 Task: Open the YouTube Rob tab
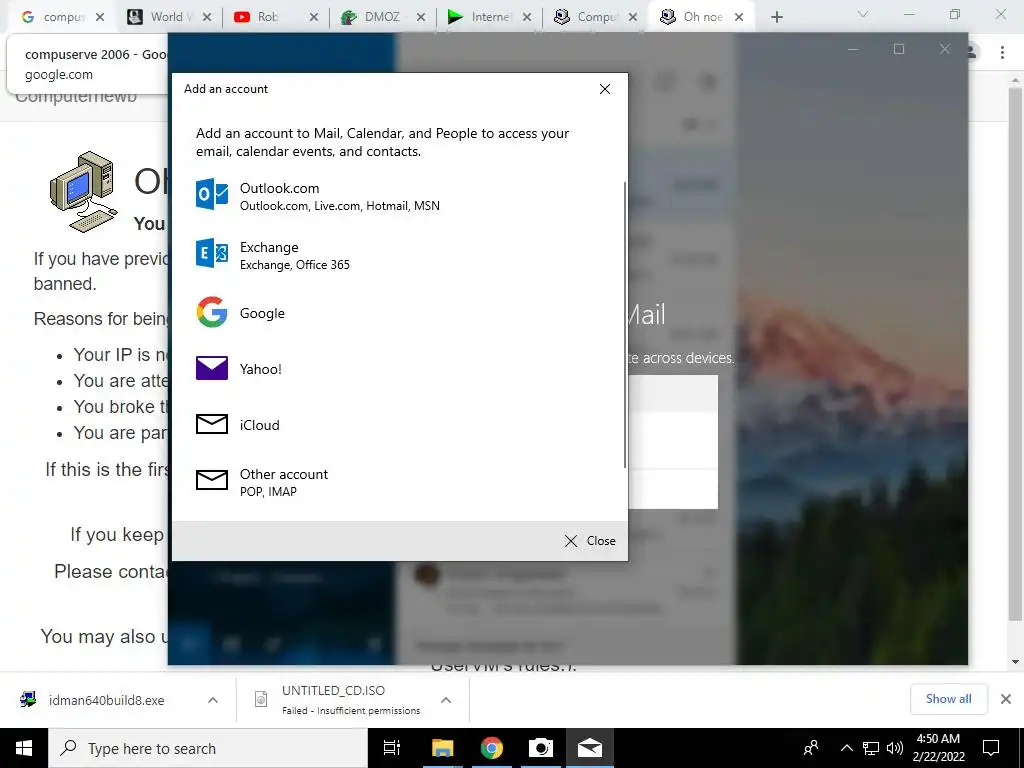point(268,17)
